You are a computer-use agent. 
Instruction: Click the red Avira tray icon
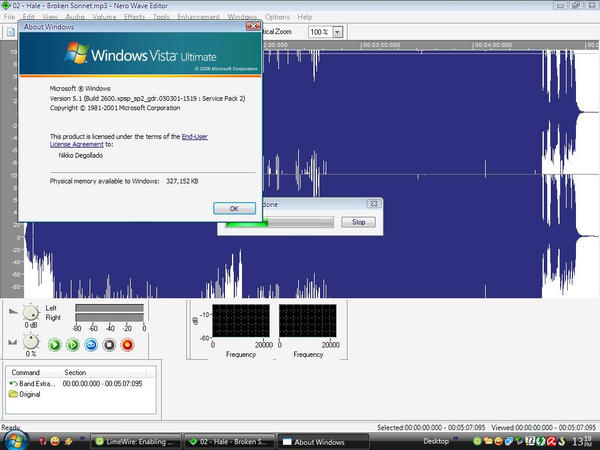coord(551,442)
